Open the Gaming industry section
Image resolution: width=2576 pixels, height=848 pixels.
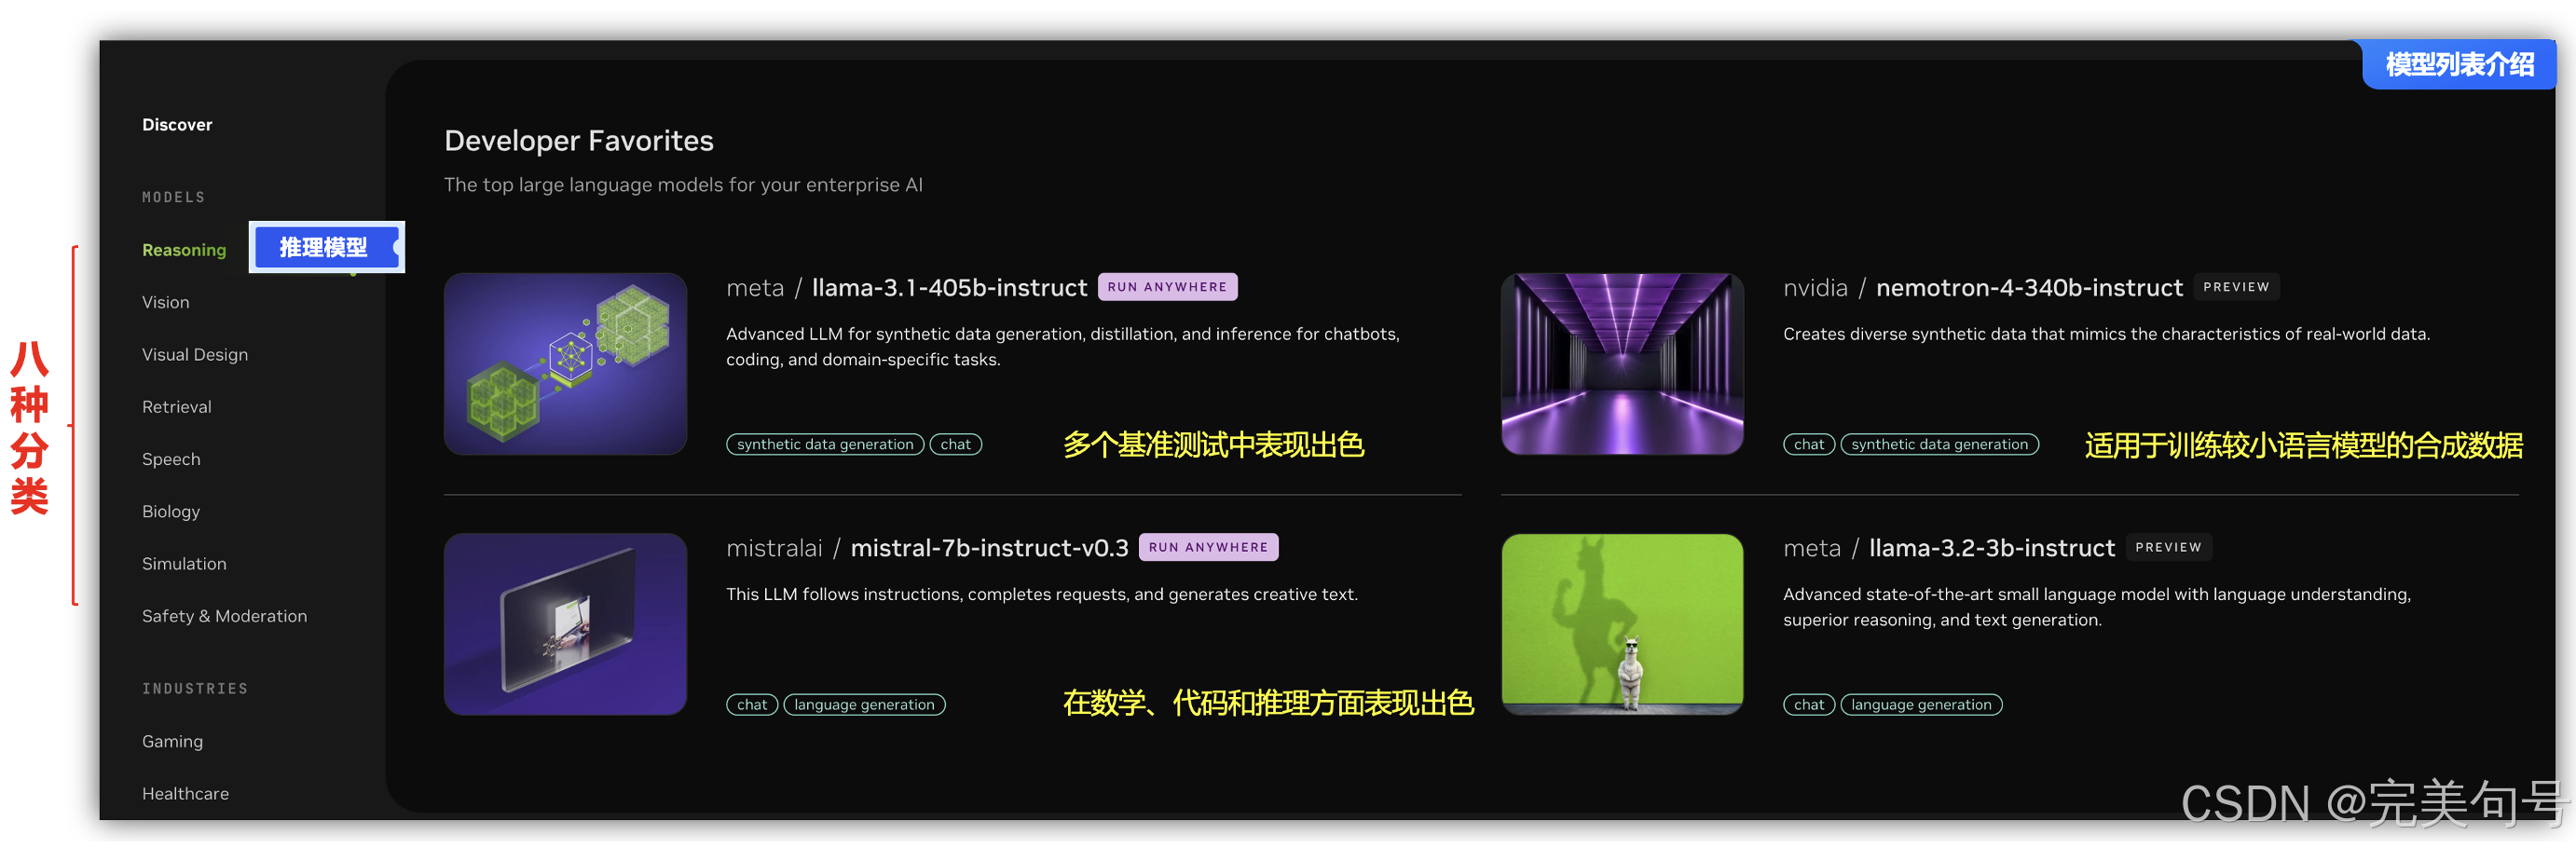coord(172,741)
